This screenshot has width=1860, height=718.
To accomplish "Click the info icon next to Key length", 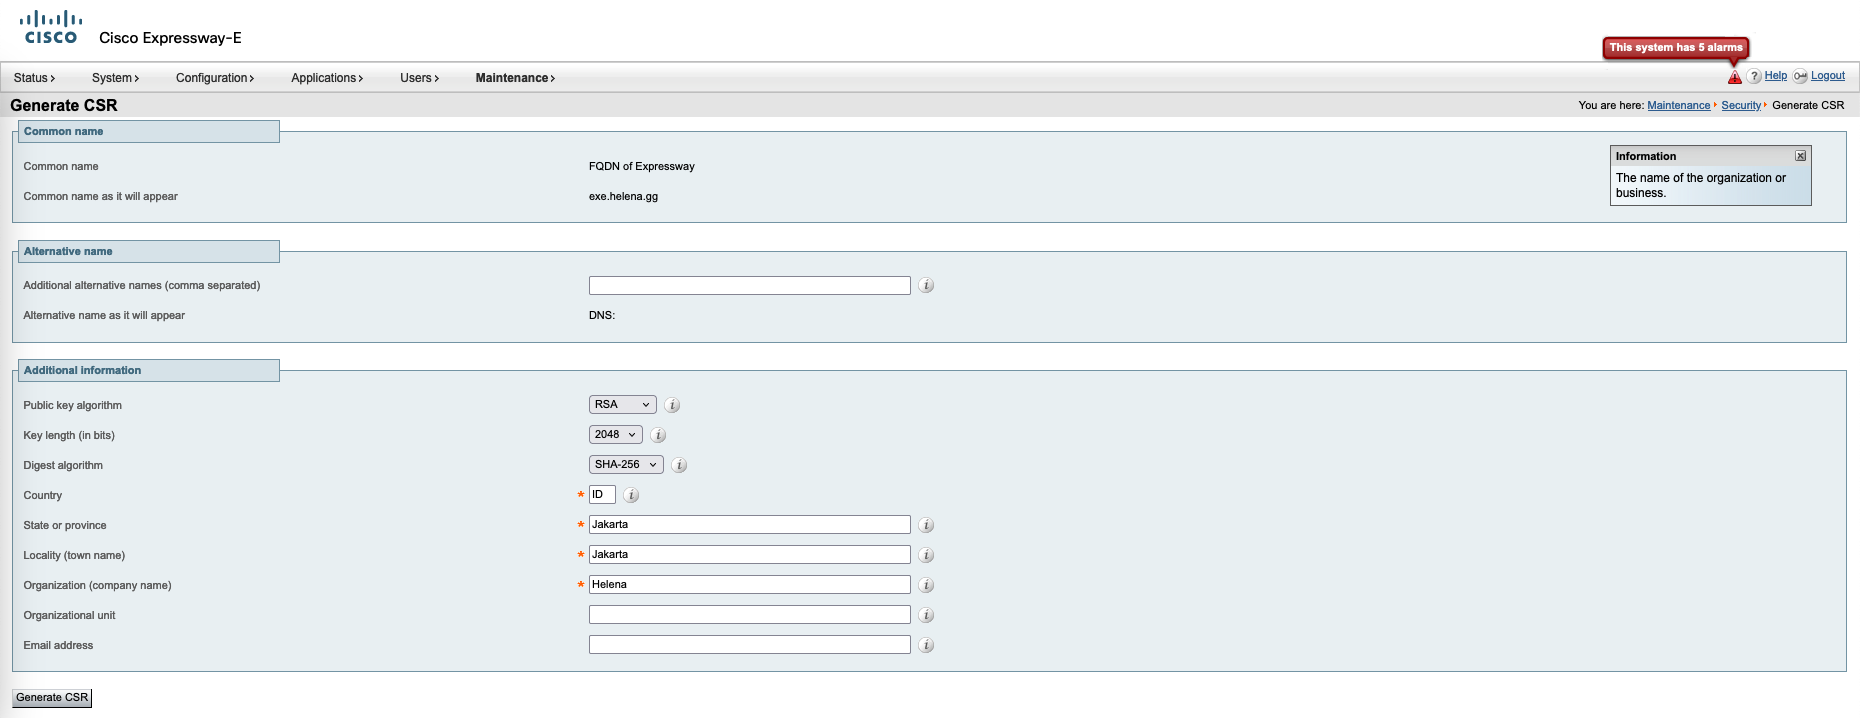I will tap(658, 435).
